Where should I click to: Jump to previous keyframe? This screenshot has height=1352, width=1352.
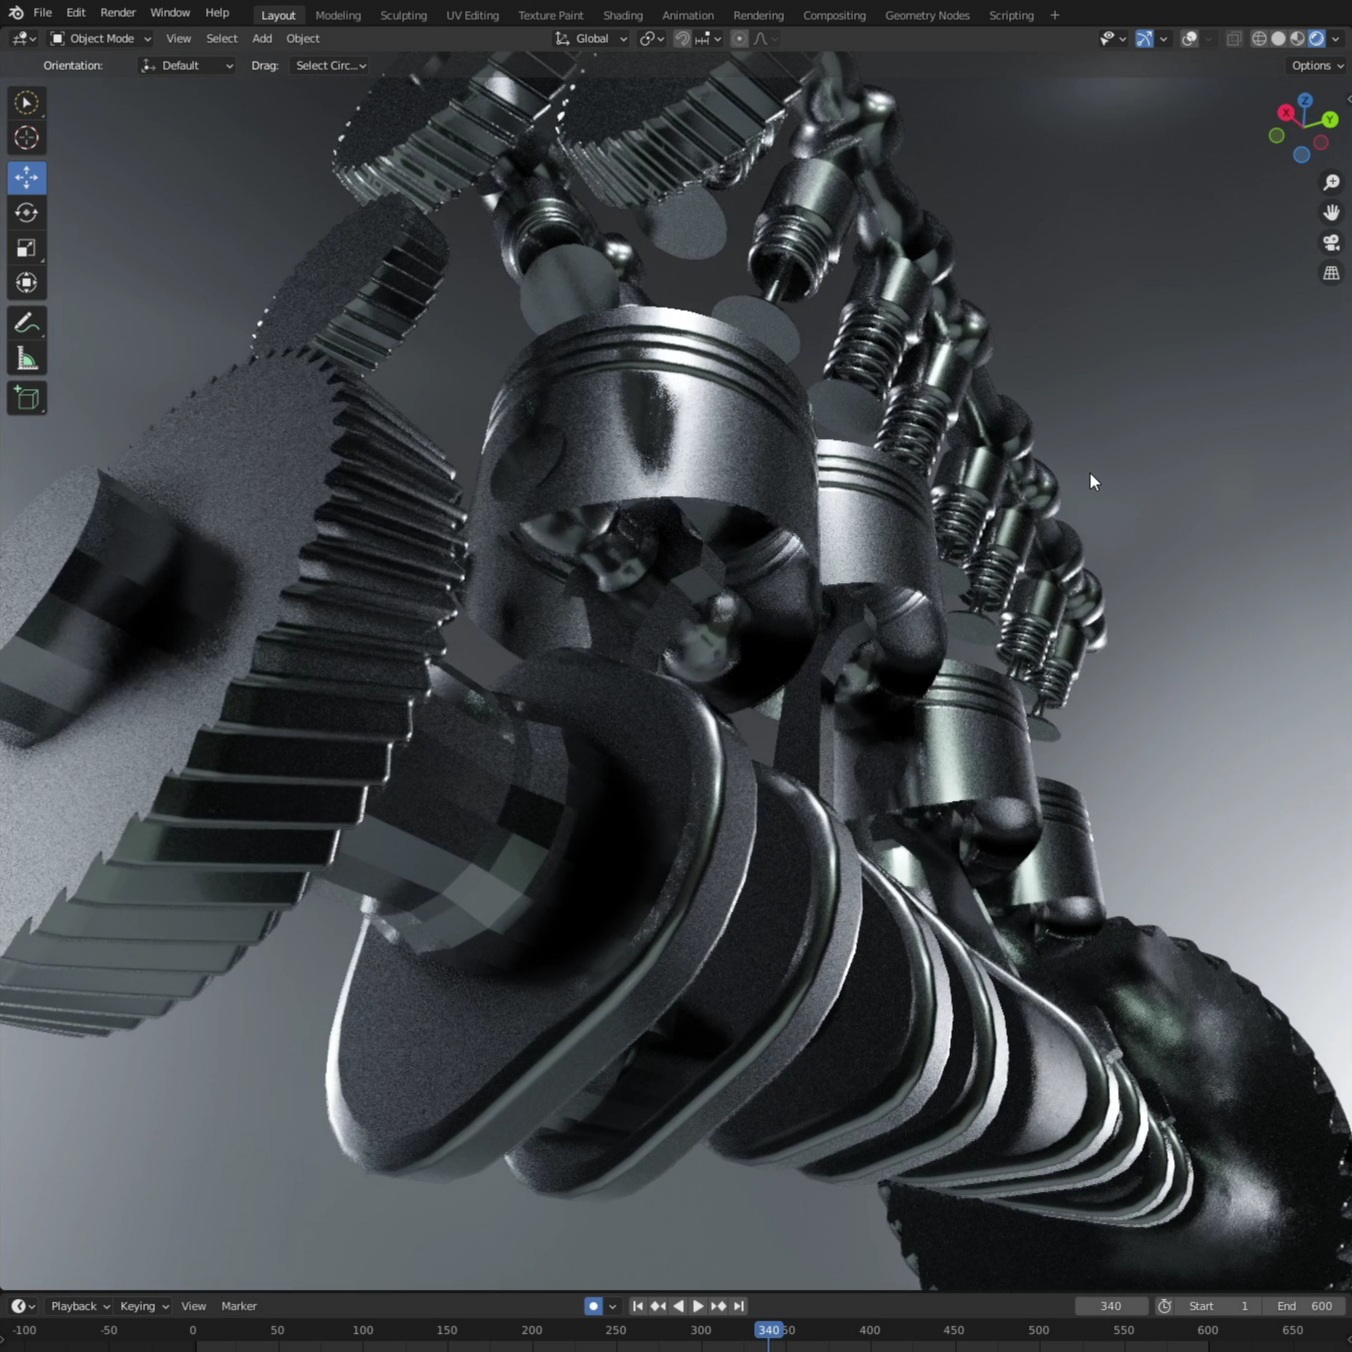[x=658, y=1306]
